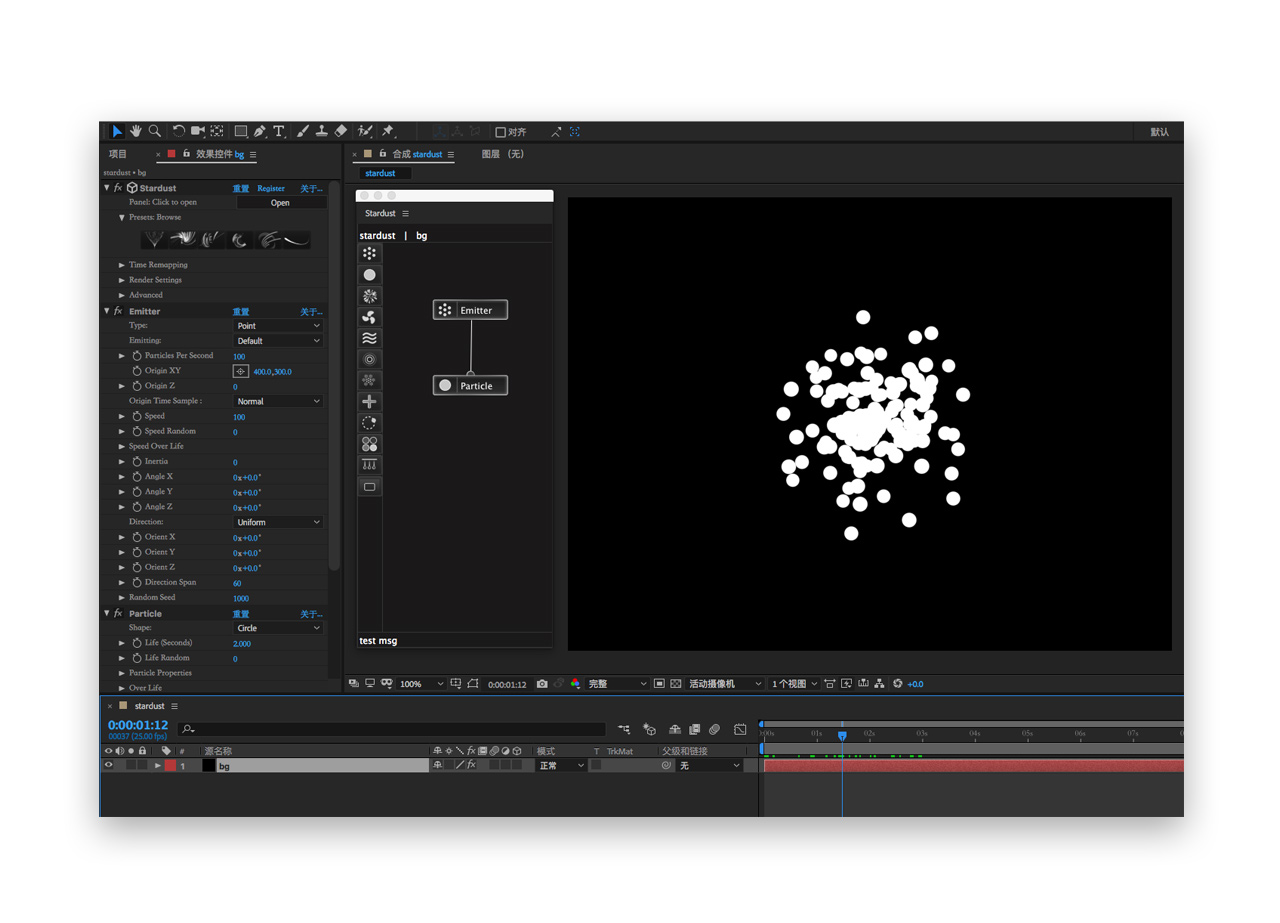Screen dimensions: 1280x923
Task: Add Emitter node from Stardust sidebar
Action: pyautogui.click(x=370, y=254)
